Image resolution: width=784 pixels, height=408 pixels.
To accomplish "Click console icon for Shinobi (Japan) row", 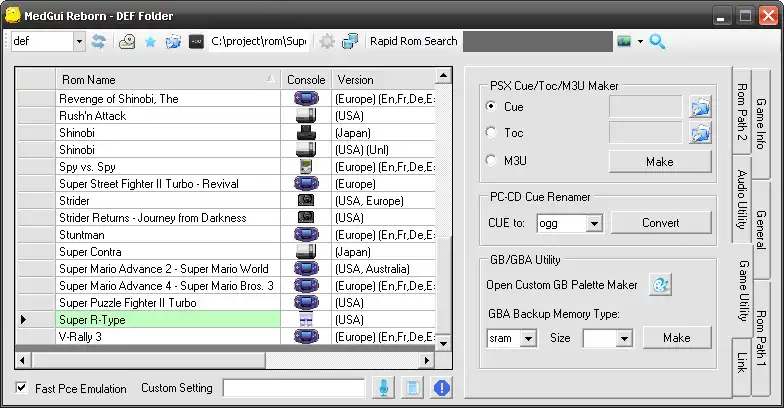I will coord(306,132).
